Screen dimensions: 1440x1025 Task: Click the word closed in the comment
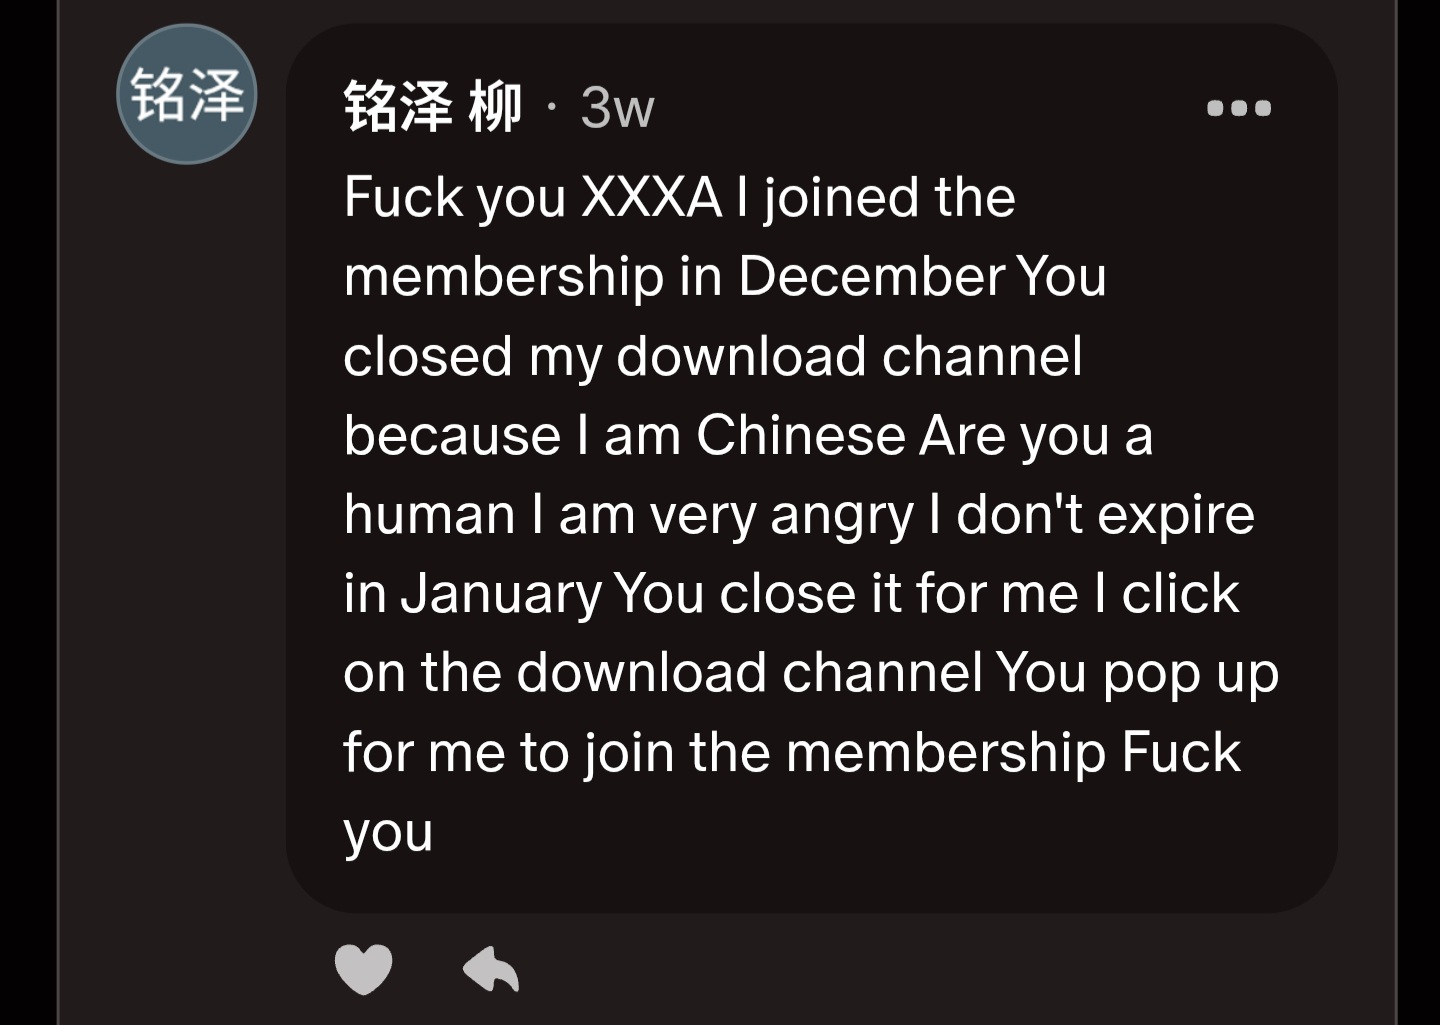(427, 356)
